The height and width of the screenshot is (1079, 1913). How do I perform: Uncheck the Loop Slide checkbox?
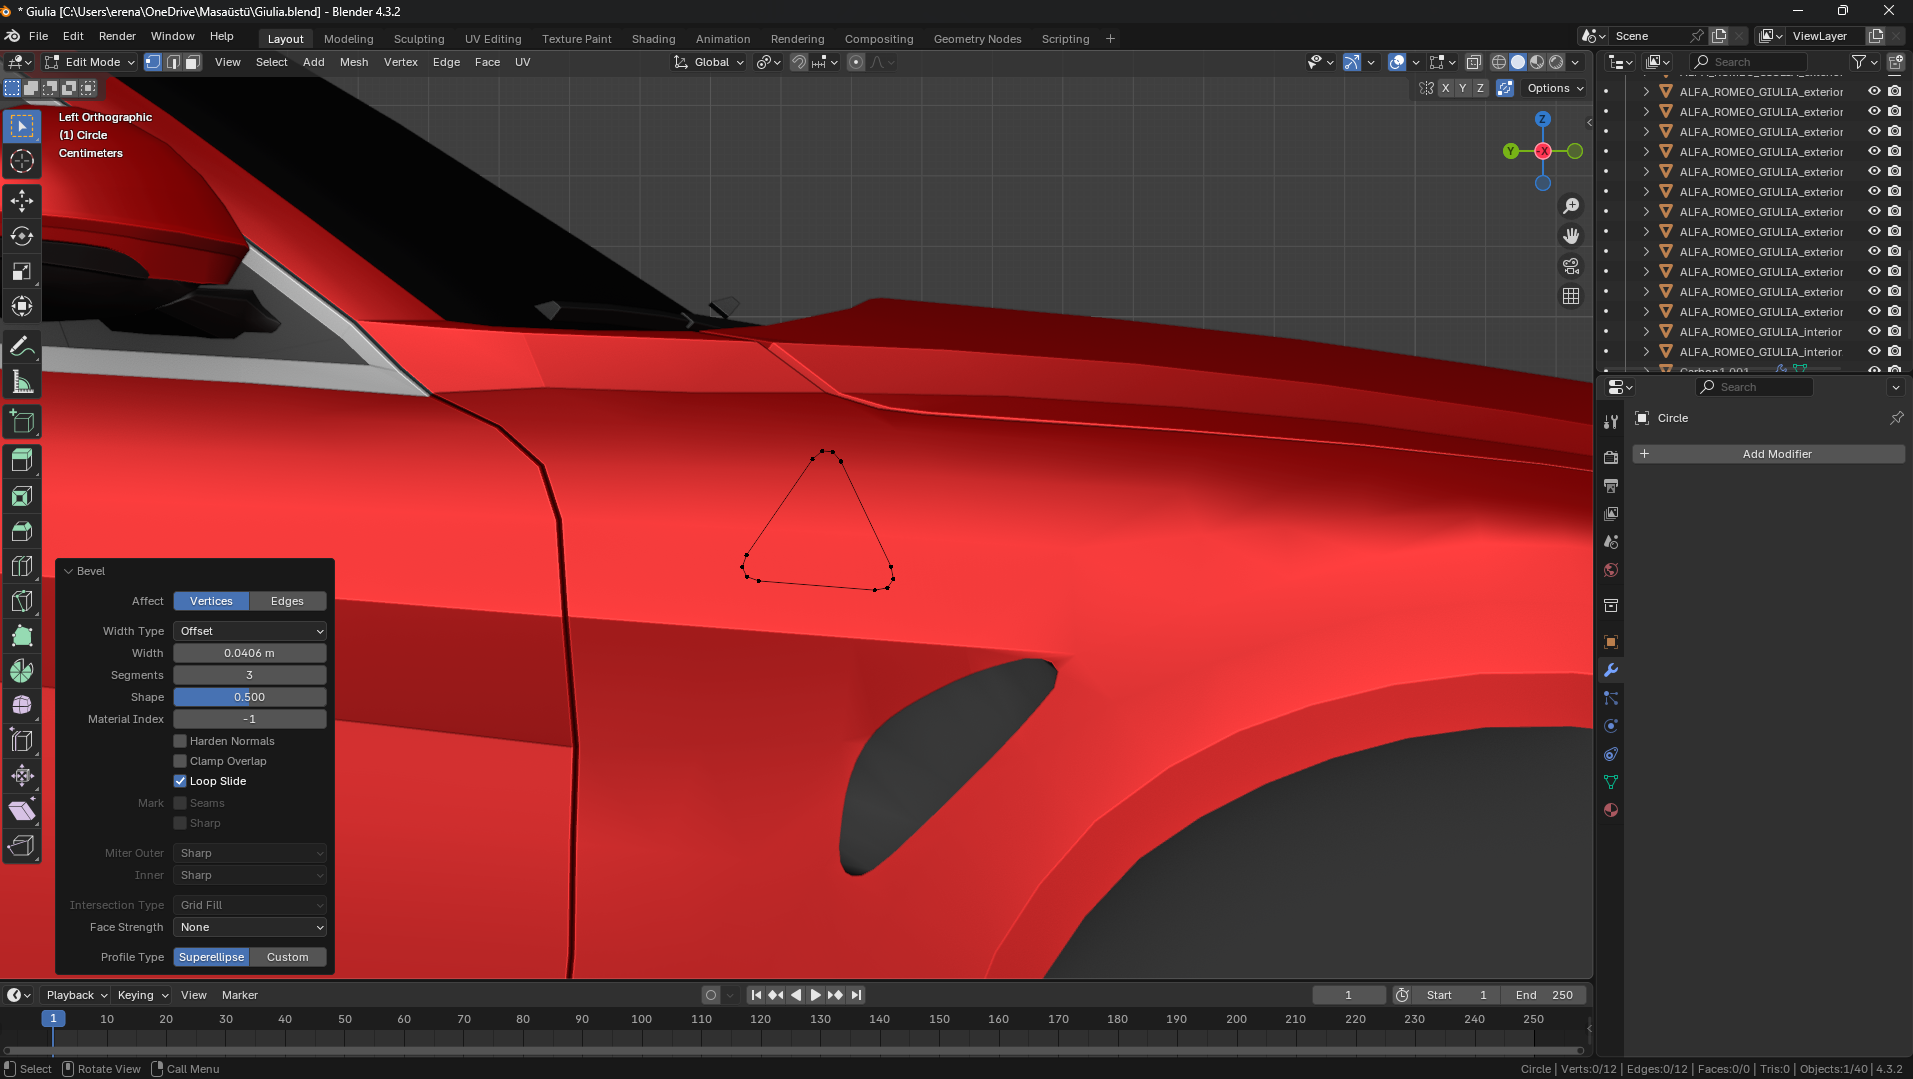point(180,781)
